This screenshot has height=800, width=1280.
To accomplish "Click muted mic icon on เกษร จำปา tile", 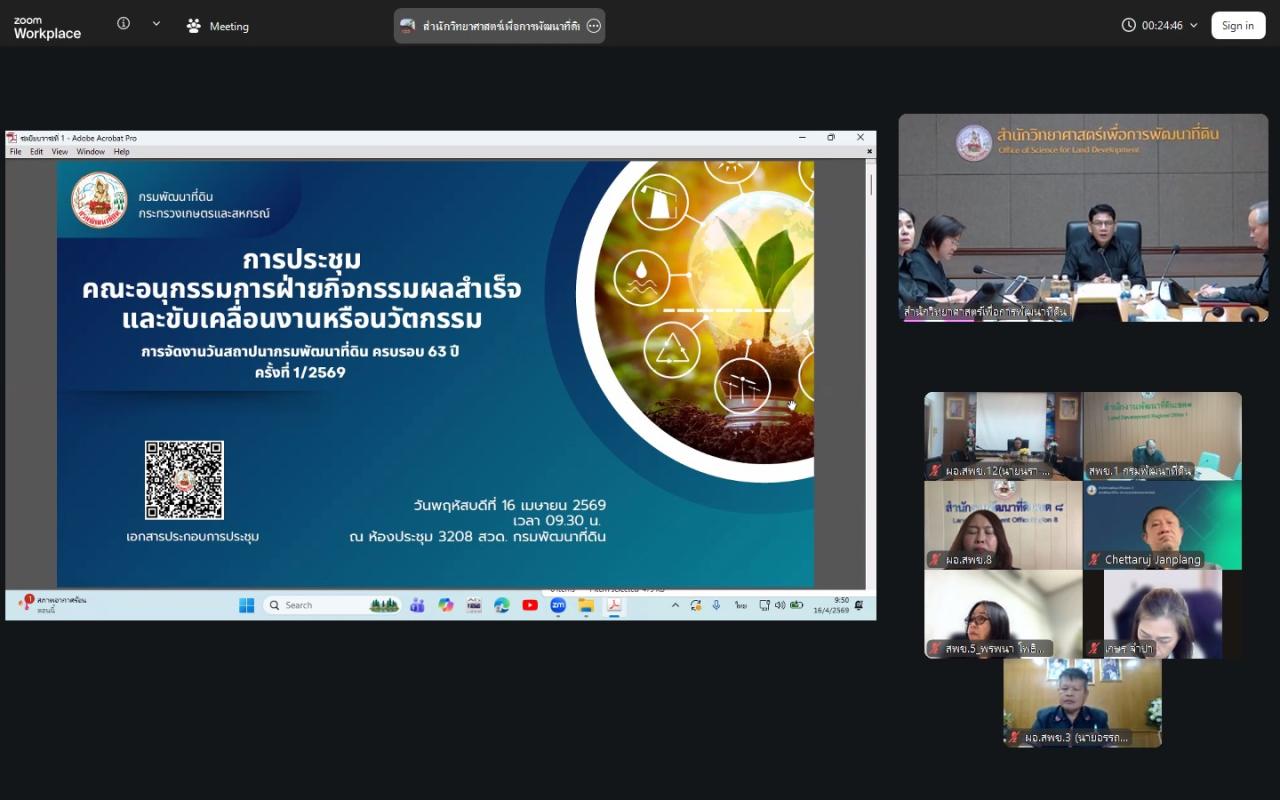I will click(x=1095, y=649).
